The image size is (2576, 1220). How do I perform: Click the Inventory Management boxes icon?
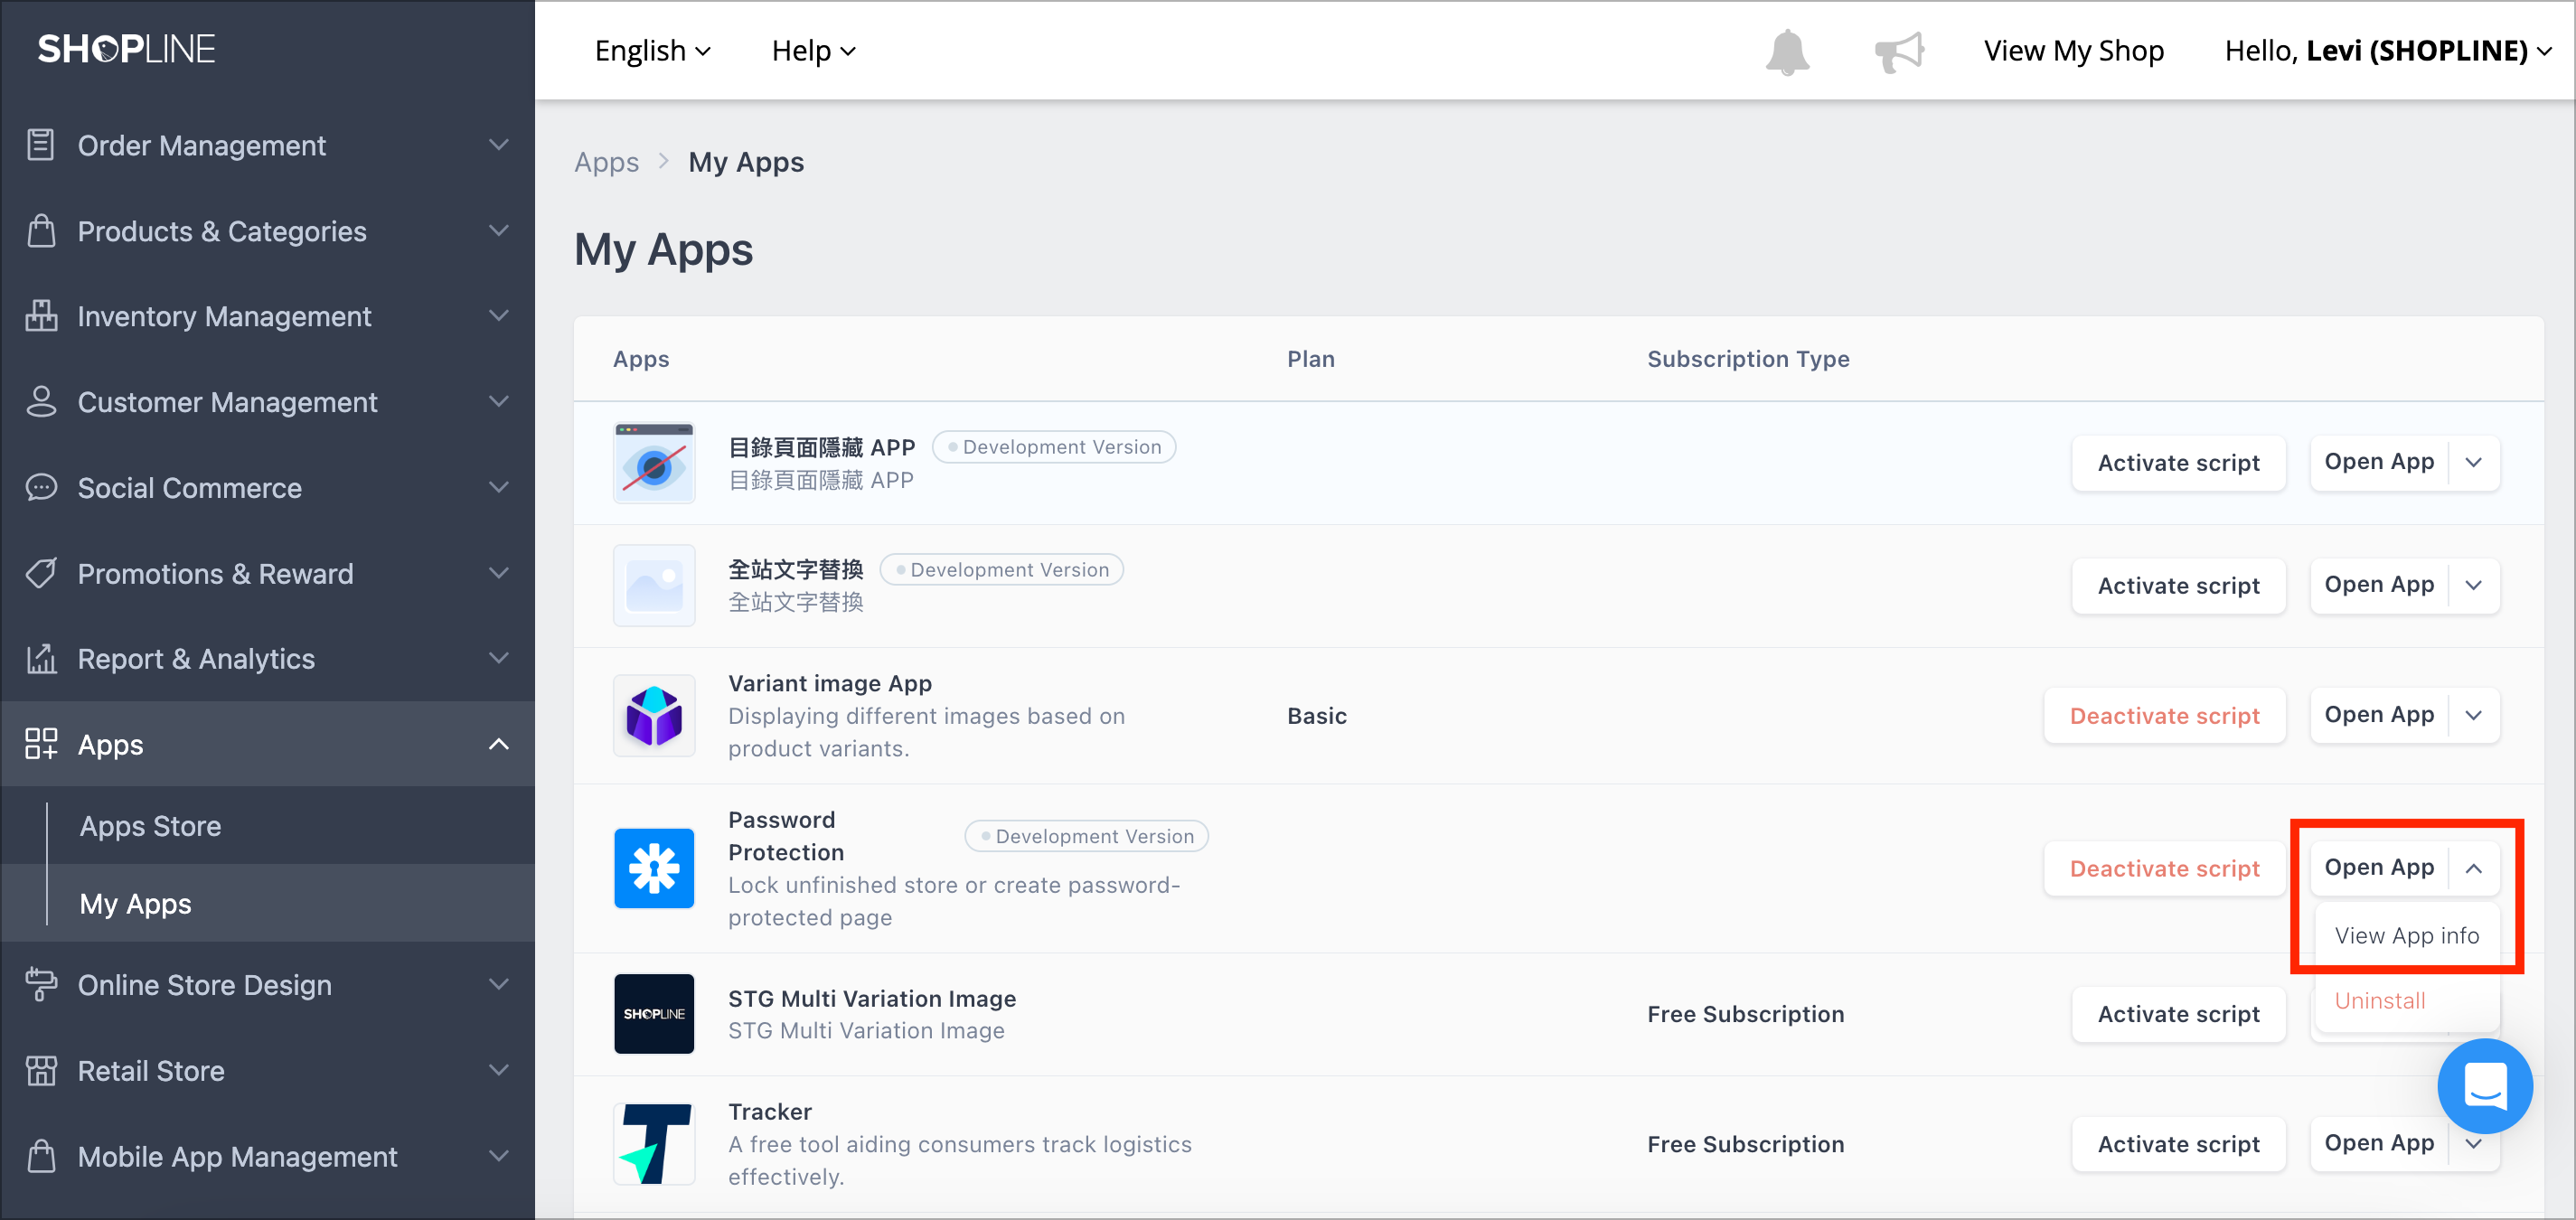[41, 316]
